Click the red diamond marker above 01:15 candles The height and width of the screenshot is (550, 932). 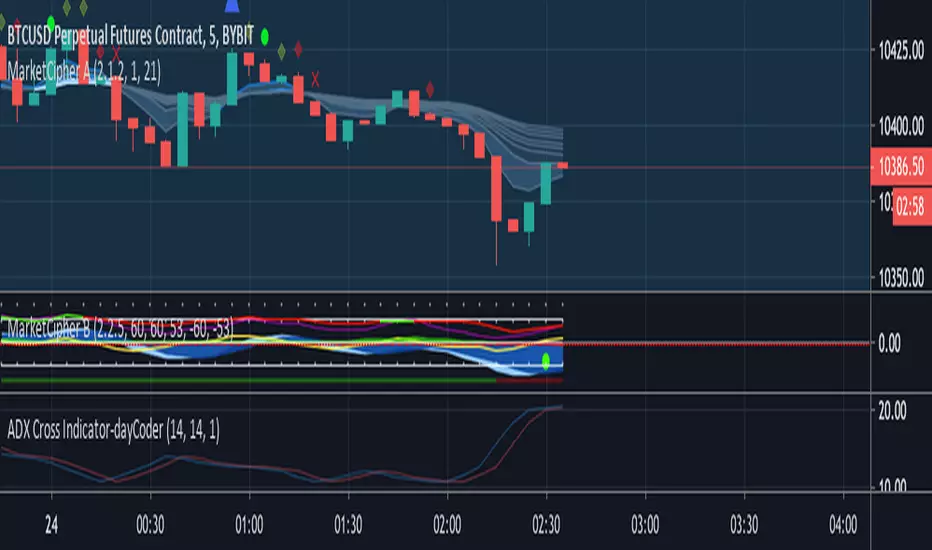[298, 49]
